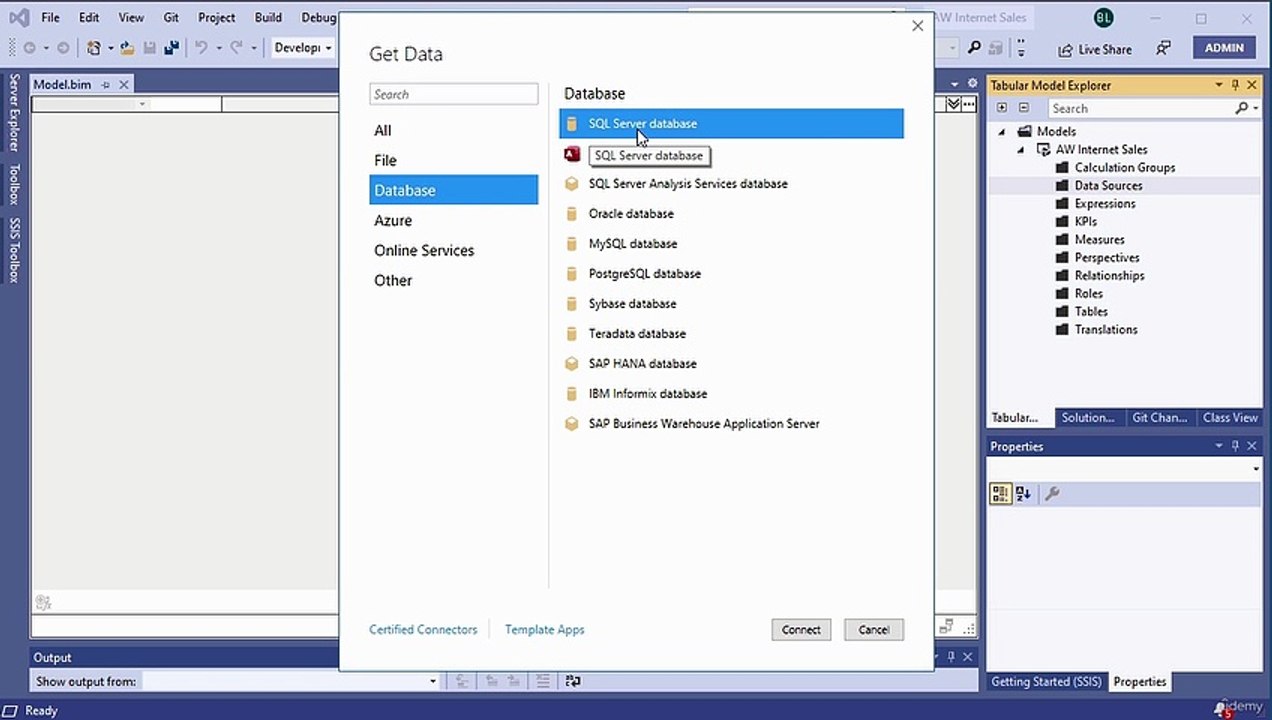Viewport: 1272px width, 720px height.
Task: Select Tables folder in explorer
Action: (x=1091, y=311)
